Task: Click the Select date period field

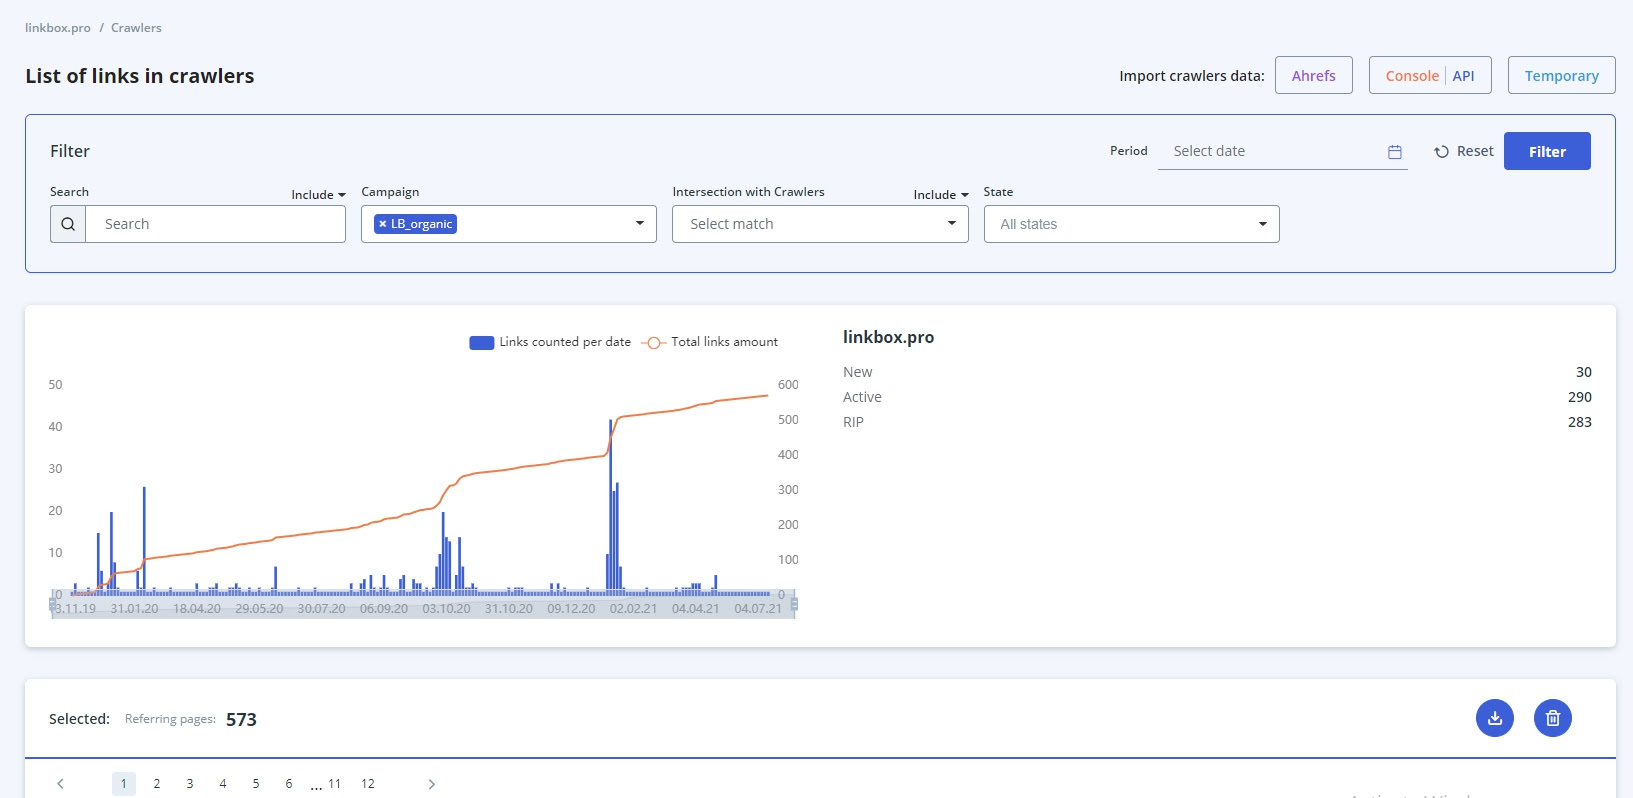Action: click(1283, 151)
